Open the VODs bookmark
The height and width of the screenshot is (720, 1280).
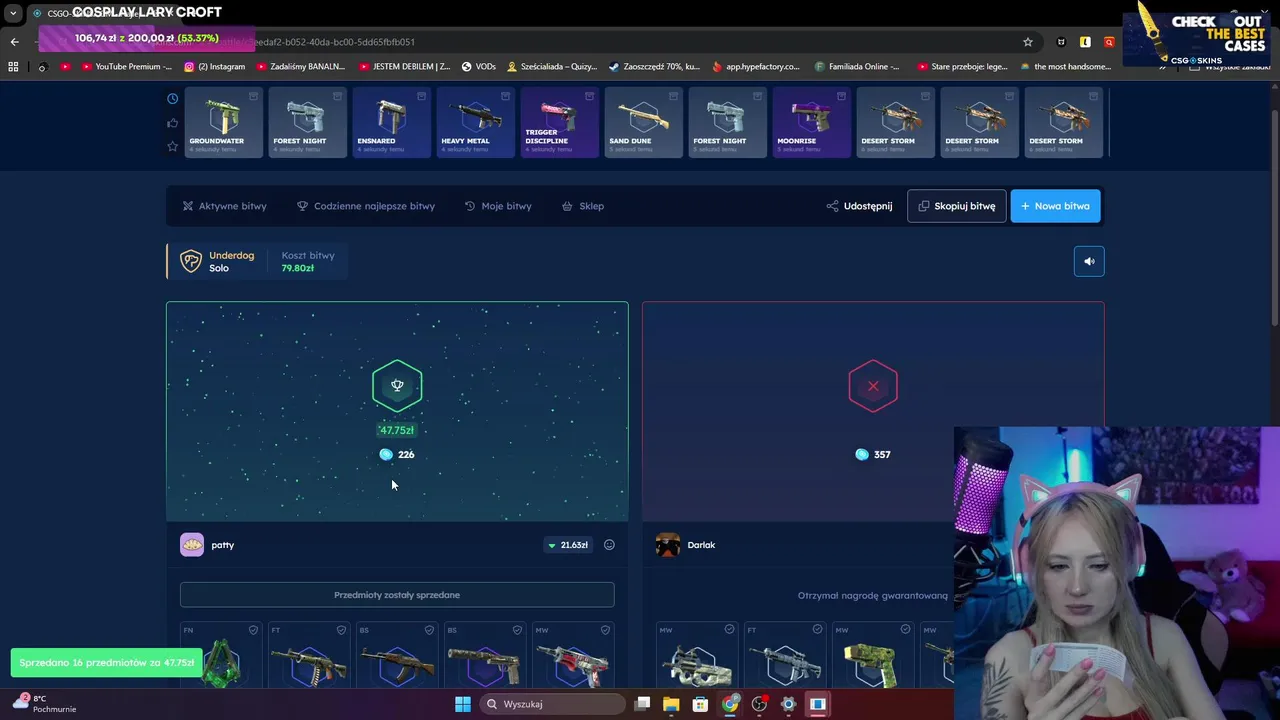click(479, 67)
